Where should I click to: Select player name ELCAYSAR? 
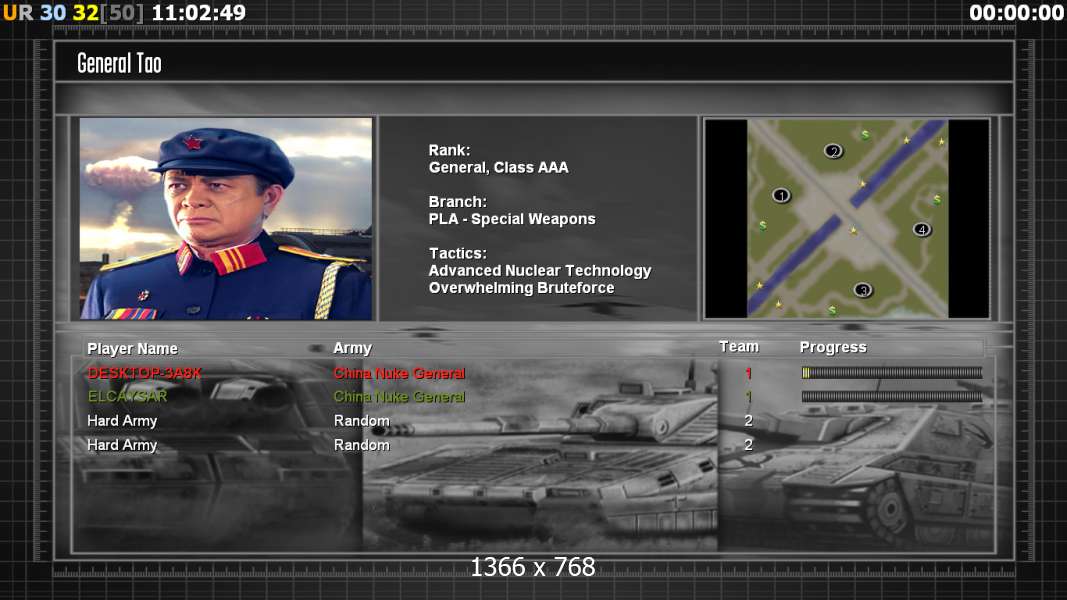pos(127,397)
